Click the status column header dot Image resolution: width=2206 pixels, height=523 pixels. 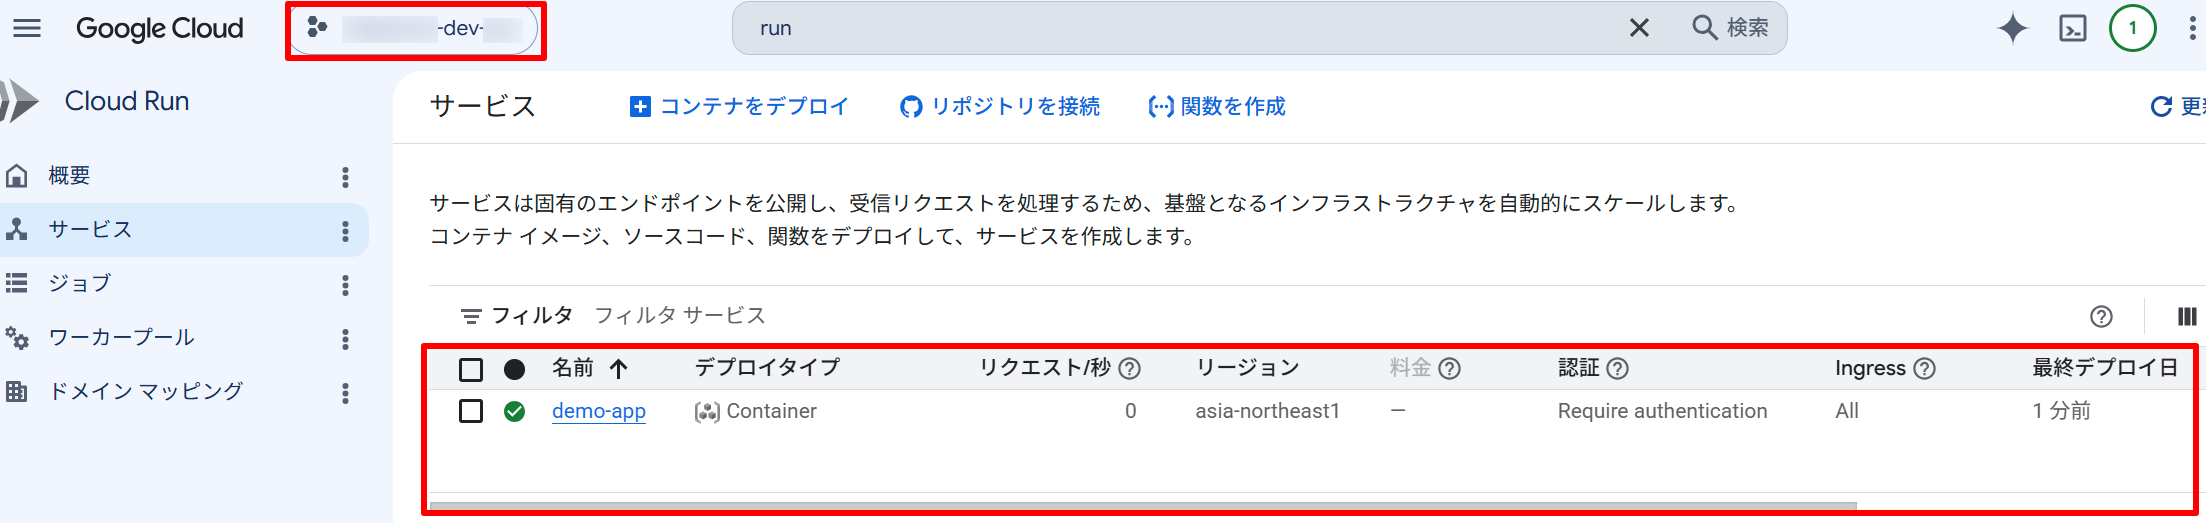[x=514, y=370]
